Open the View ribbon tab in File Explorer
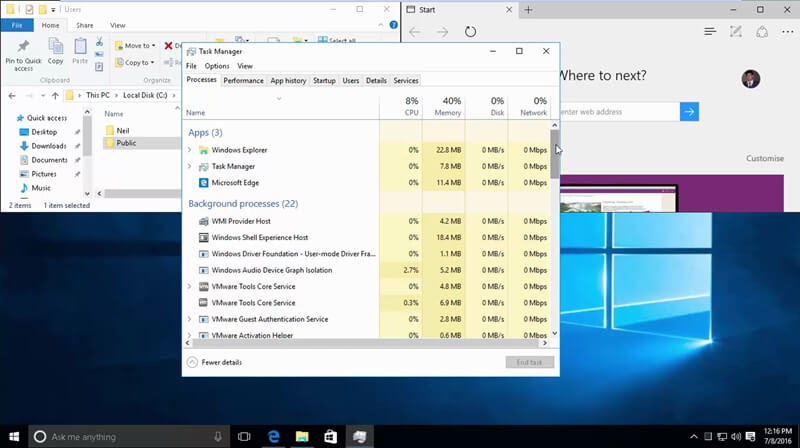Viewport: 800px width, 448px height. coord(117,25)
